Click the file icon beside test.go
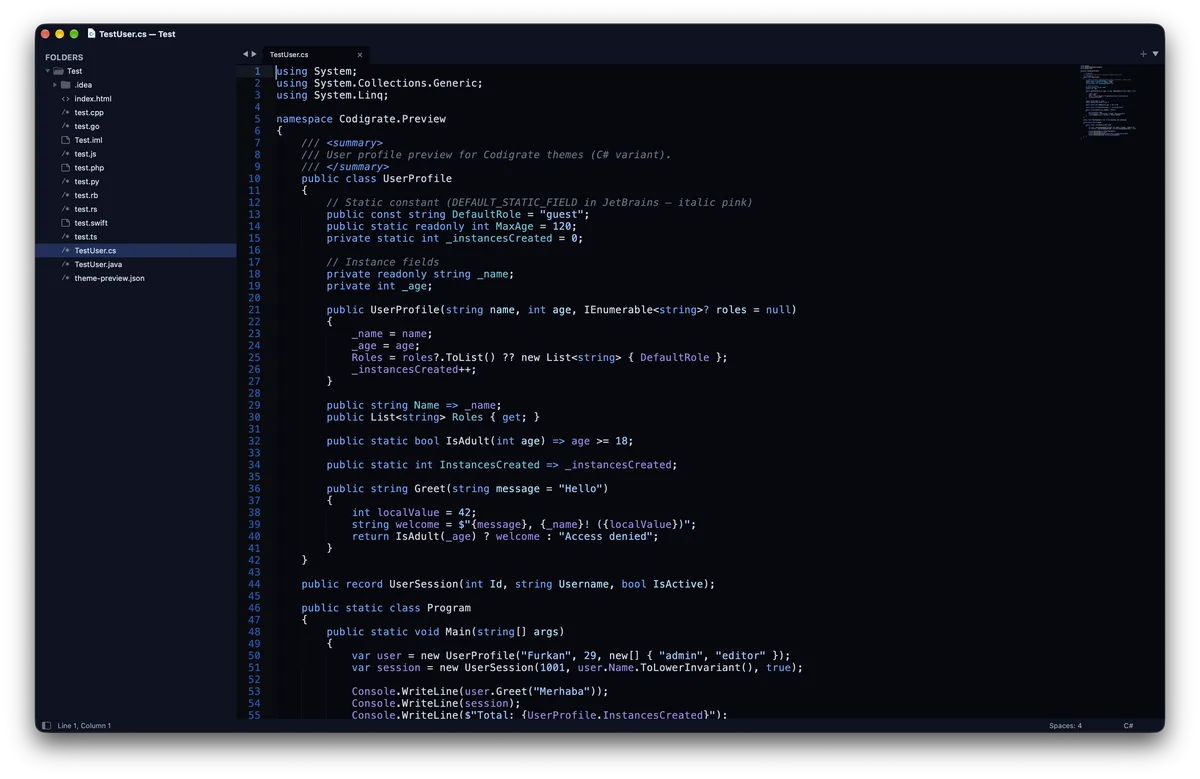 [x=66, y=127]
